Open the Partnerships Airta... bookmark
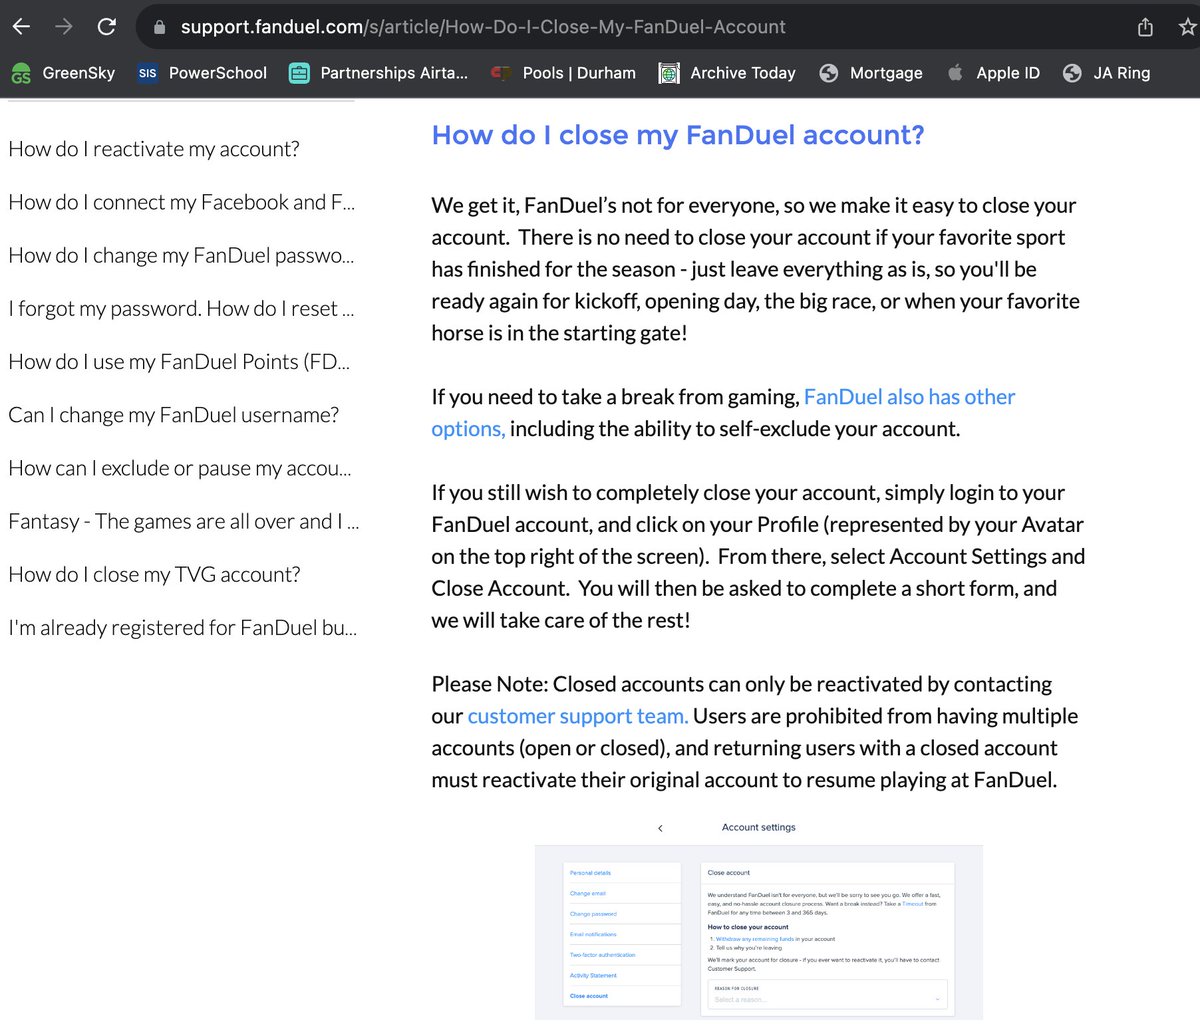 click(x=378, y=73)
